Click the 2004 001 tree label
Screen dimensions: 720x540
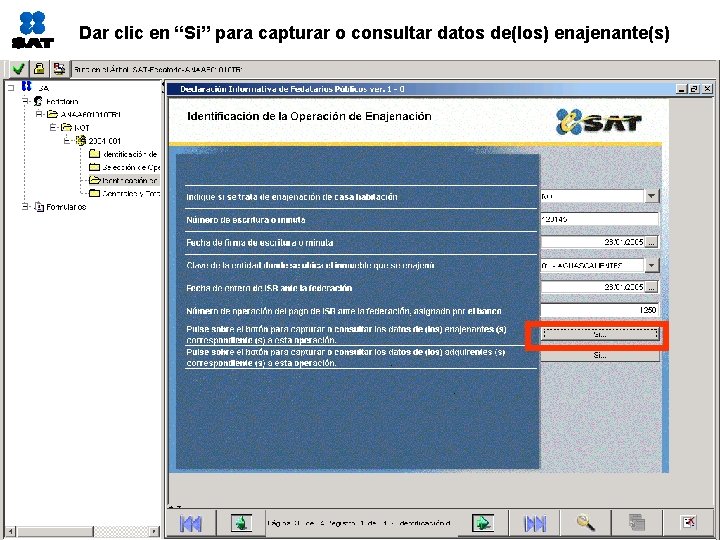click(x=105, y=141)
